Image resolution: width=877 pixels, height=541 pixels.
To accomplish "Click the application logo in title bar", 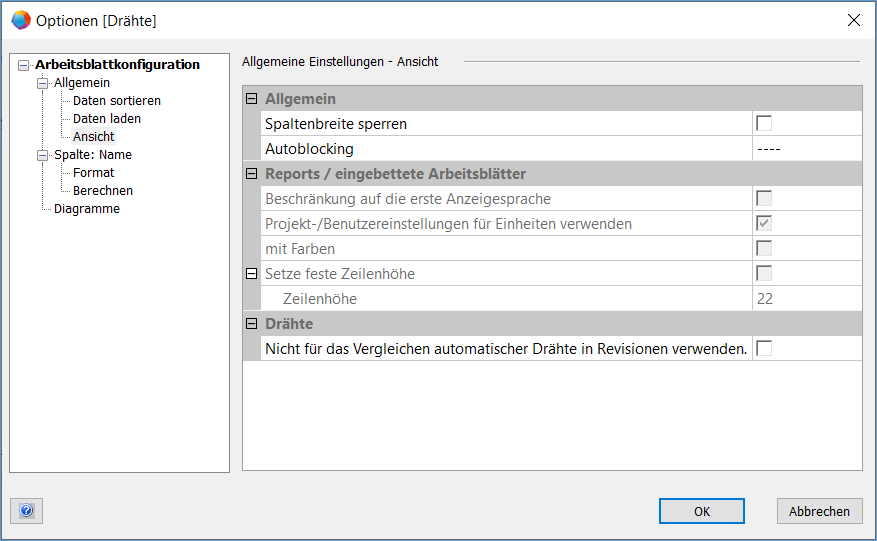I will tap(20, 20).
